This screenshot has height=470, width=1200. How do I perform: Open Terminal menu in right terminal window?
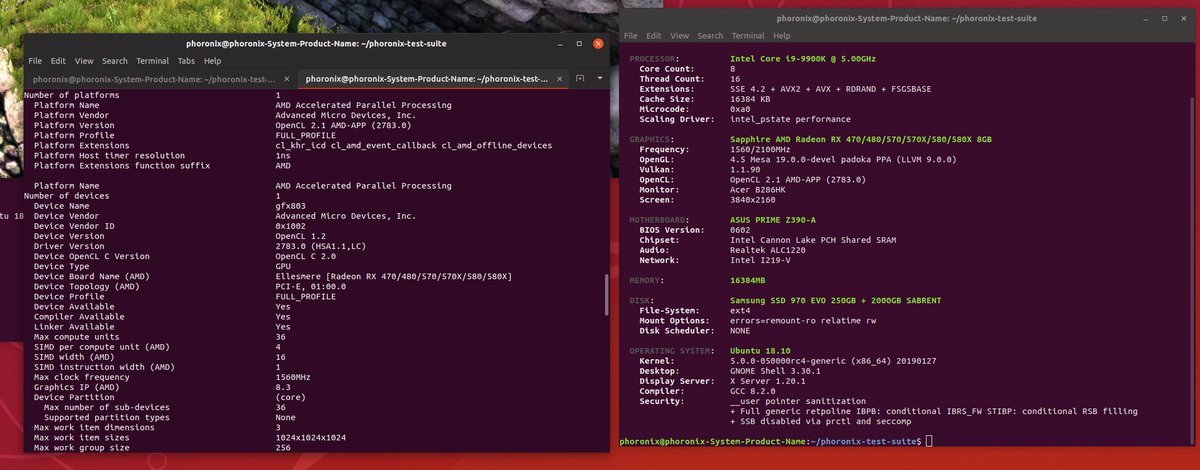[749, 36]
